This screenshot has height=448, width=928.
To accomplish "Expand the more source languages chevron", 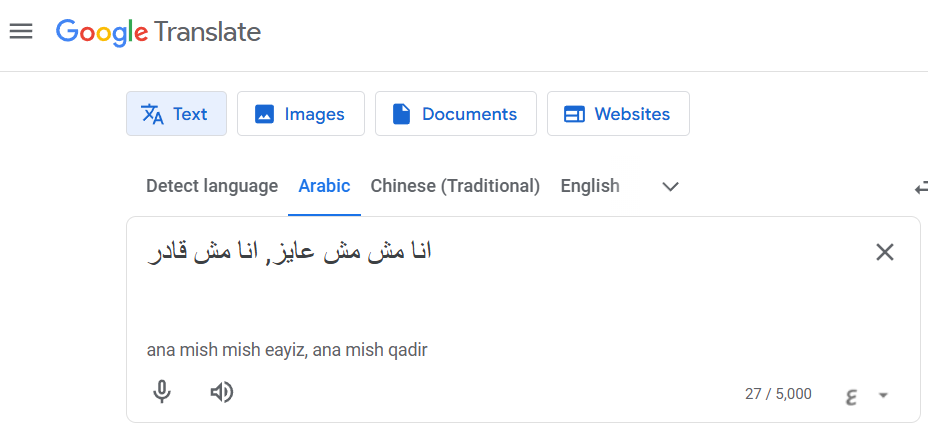I will click(670, 187).
